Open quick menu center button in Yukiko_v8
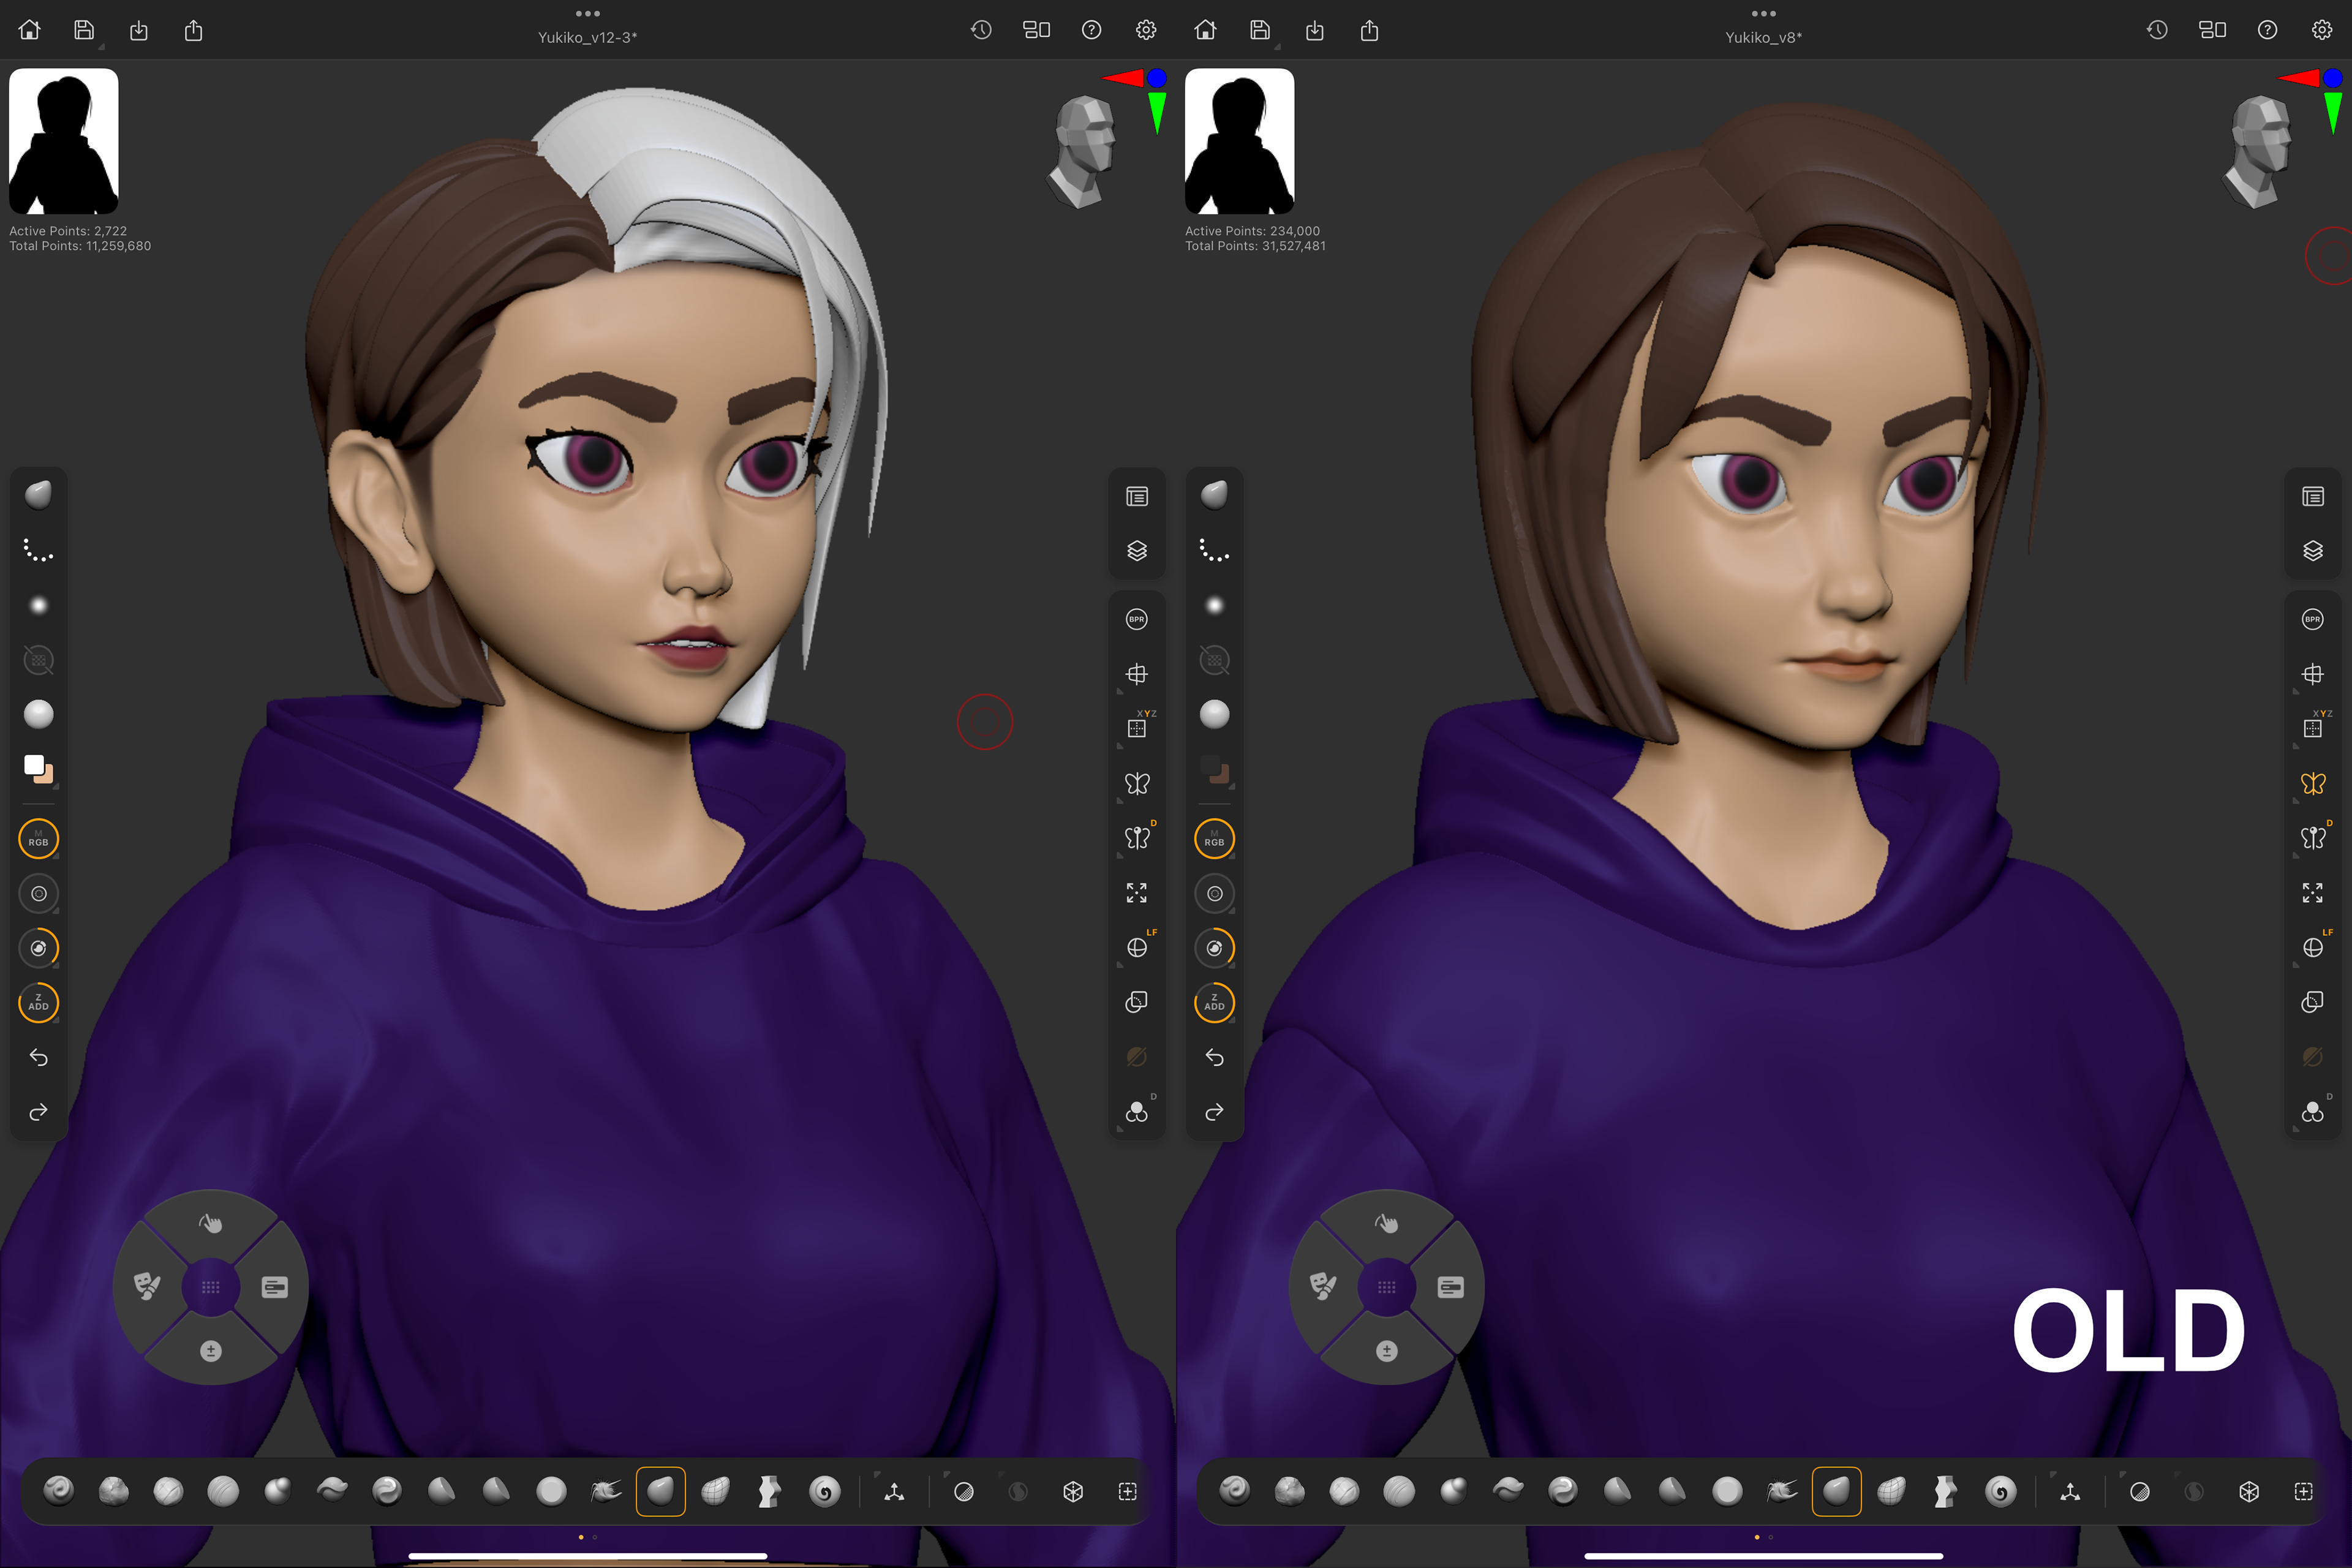2352x1568 pixels. [x=1386, y=1287]
